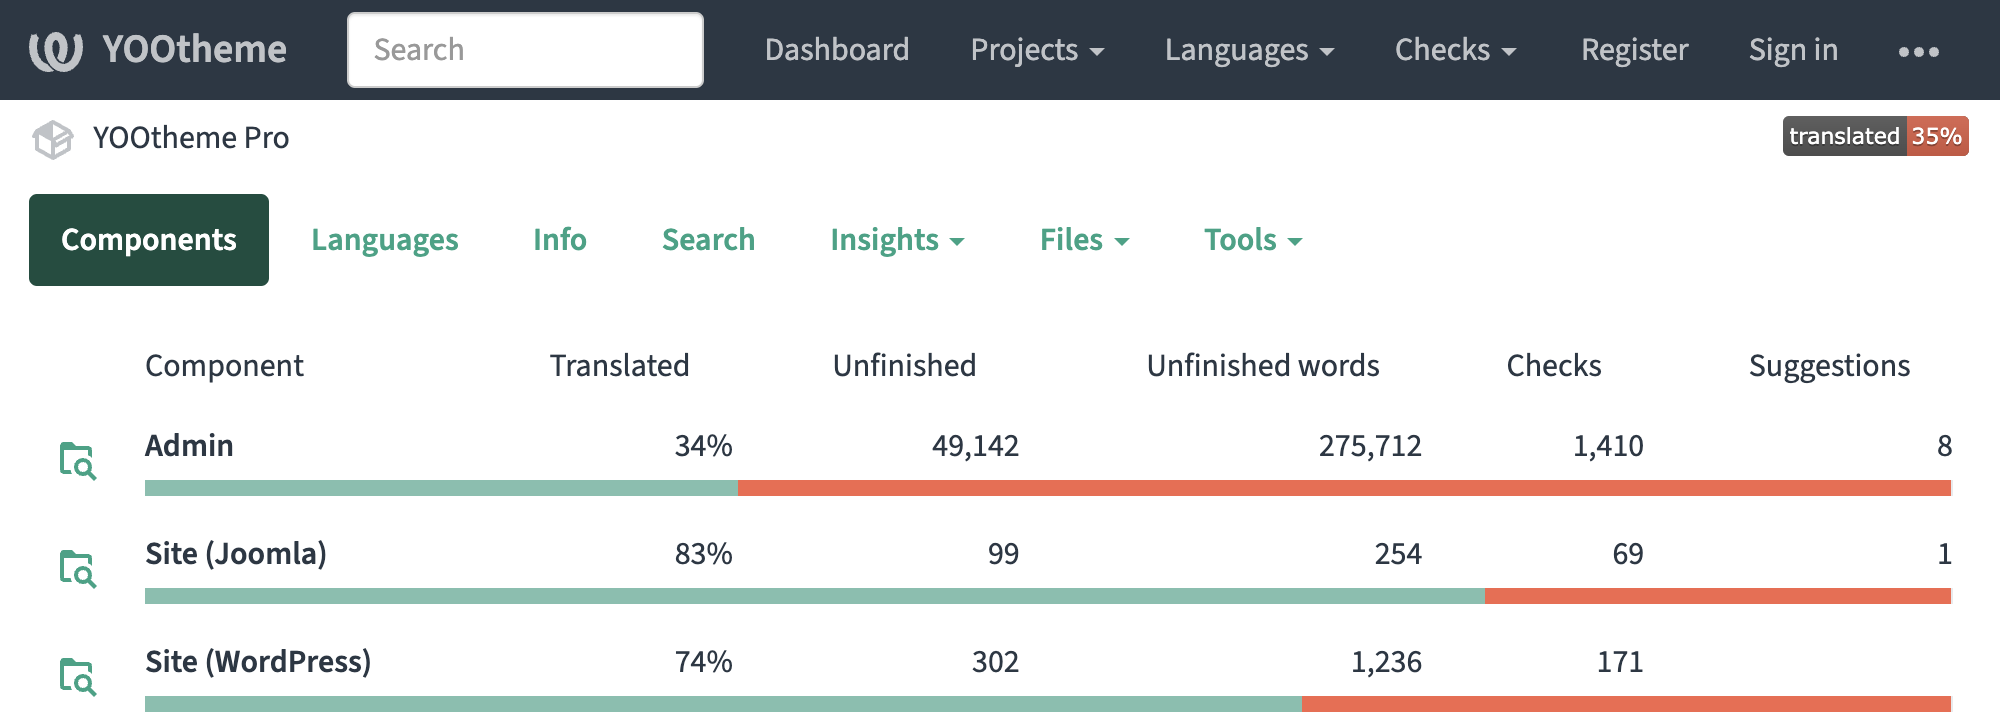Open the YOOtheme Pro project link
The image size is (2000, 712).
click(x=191, y=138)
